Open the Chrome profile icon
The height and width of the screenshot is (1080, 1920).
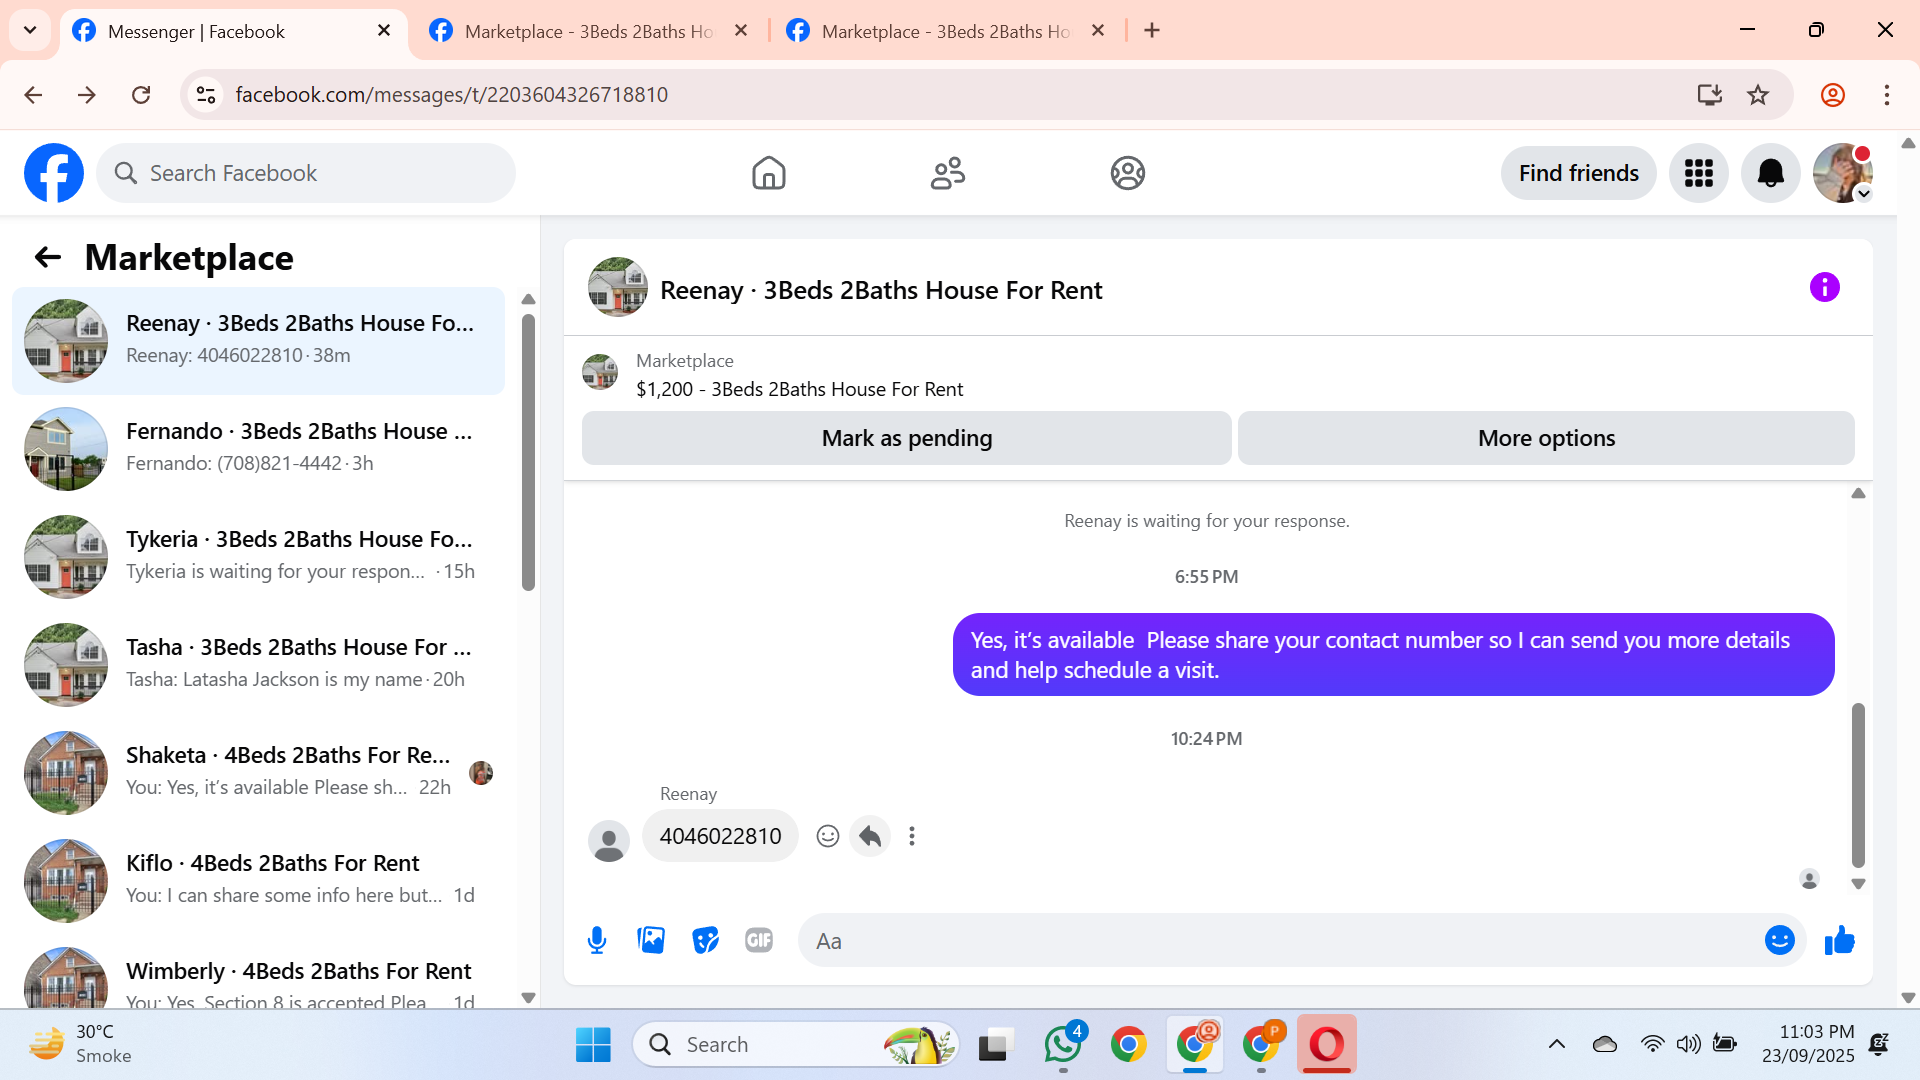tap(1832, 95)
